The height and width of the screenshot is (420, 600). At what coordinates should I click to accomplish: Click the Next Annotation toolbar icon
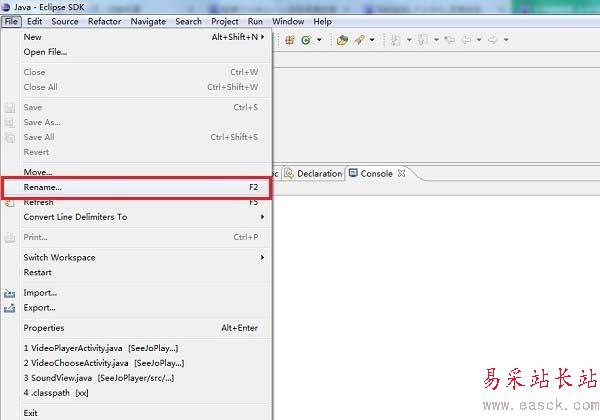396,40
